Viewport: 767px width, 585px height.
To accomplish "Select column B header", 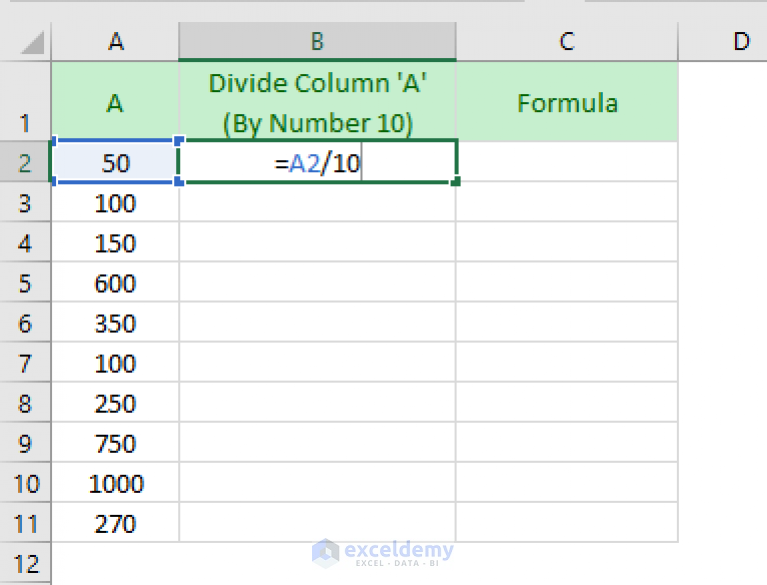I will coord(317,42).
